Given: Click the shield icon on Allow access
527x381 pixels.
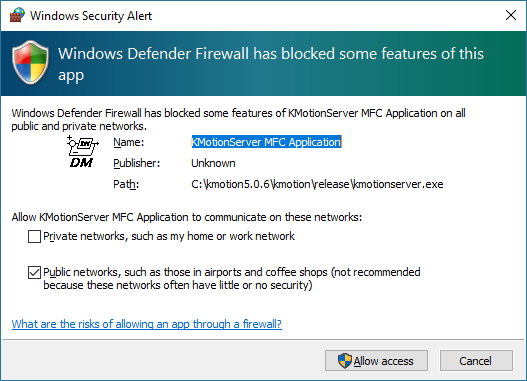Looking at the screenshot, I should (x=344, y=361).
